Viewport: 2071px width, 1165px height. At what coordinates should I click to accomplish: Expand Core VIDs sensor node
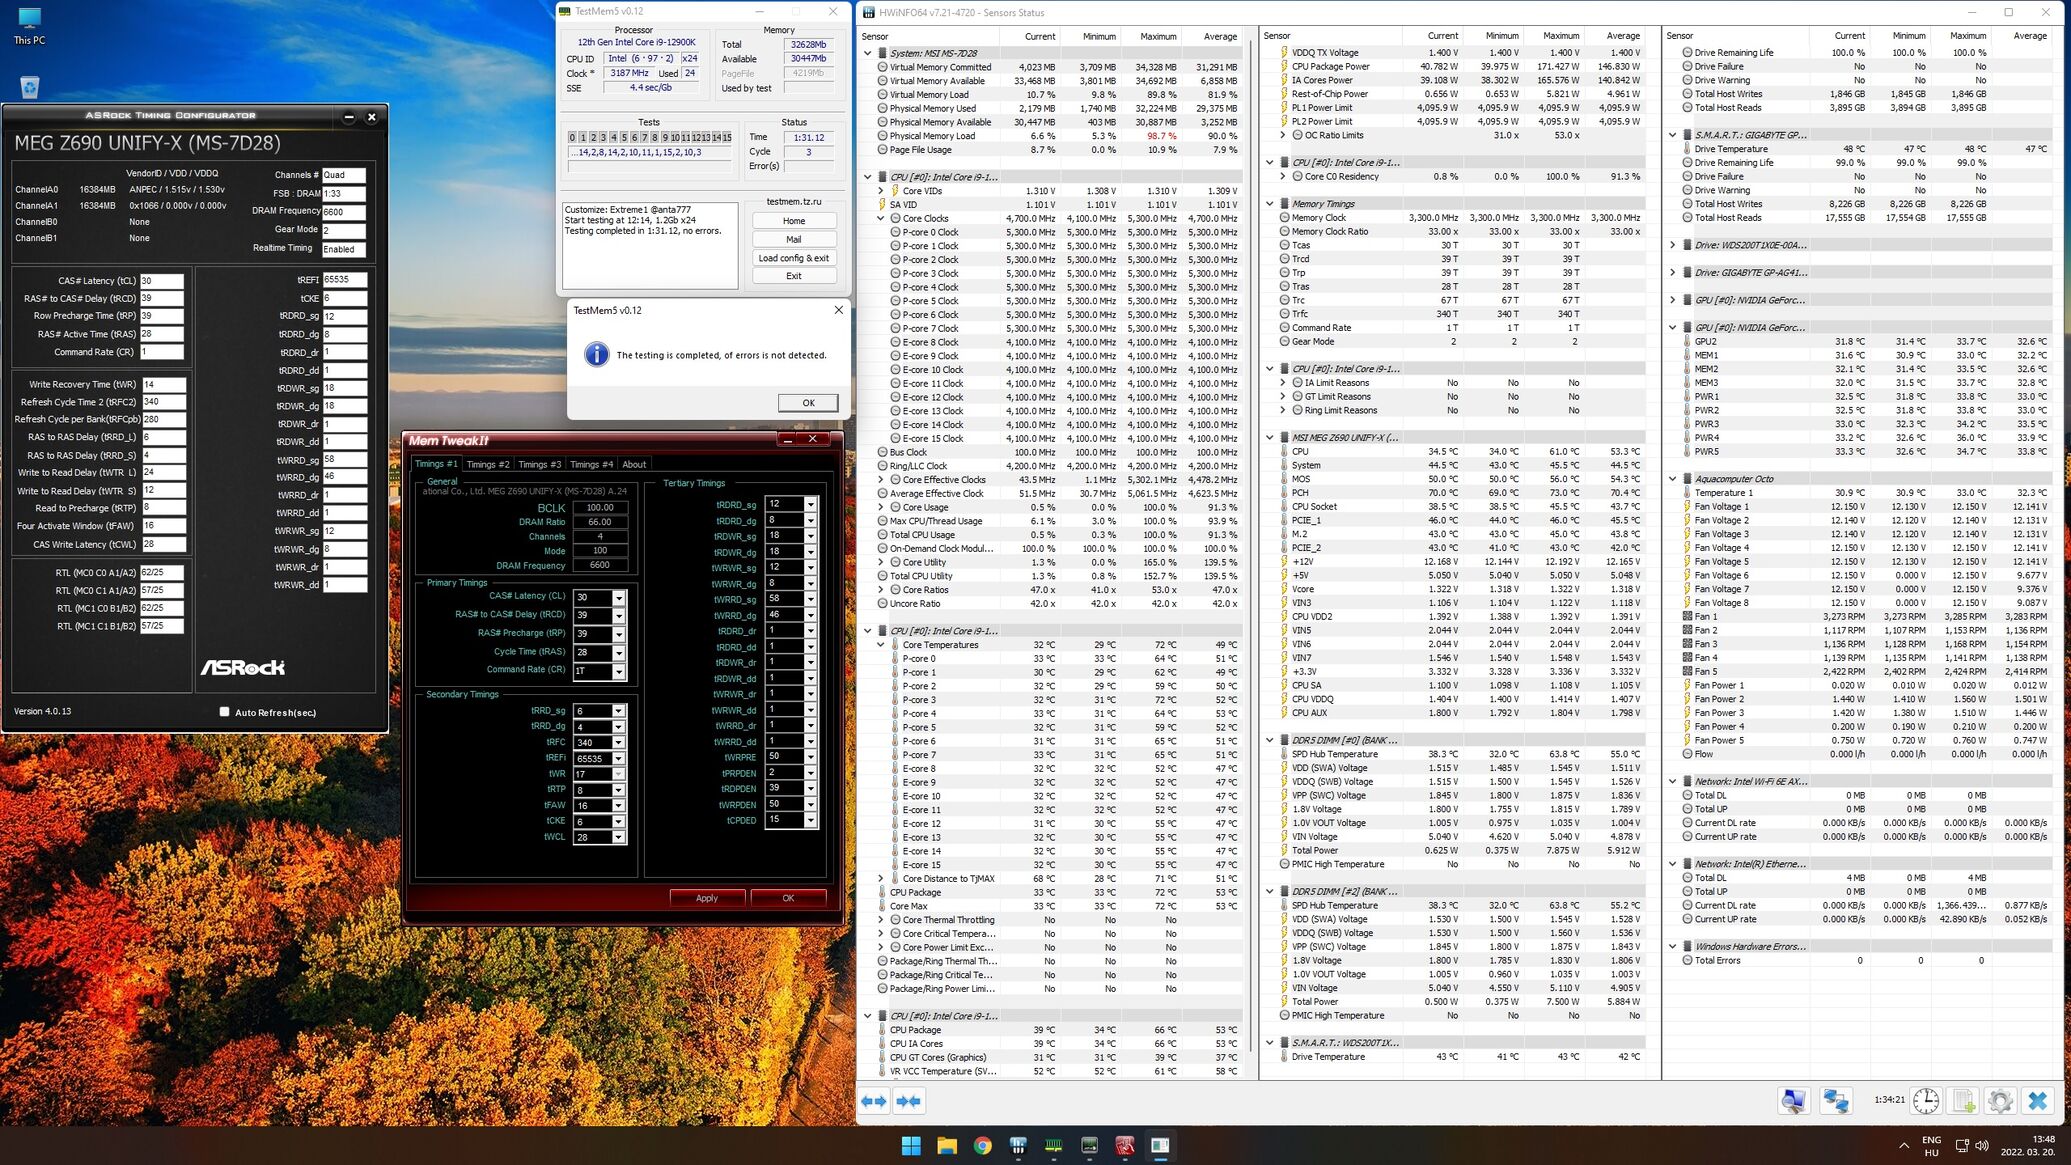[x=881, y=190]
